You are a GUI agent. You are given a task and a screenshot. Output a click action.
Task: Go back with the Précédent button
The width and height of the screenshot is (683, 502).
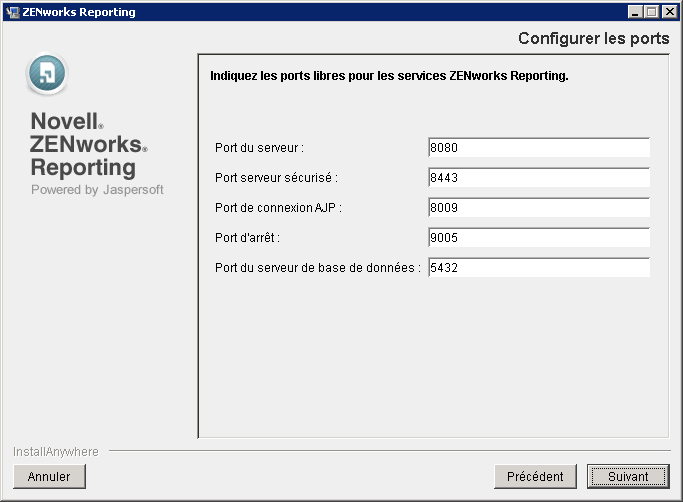click(535, 476)
